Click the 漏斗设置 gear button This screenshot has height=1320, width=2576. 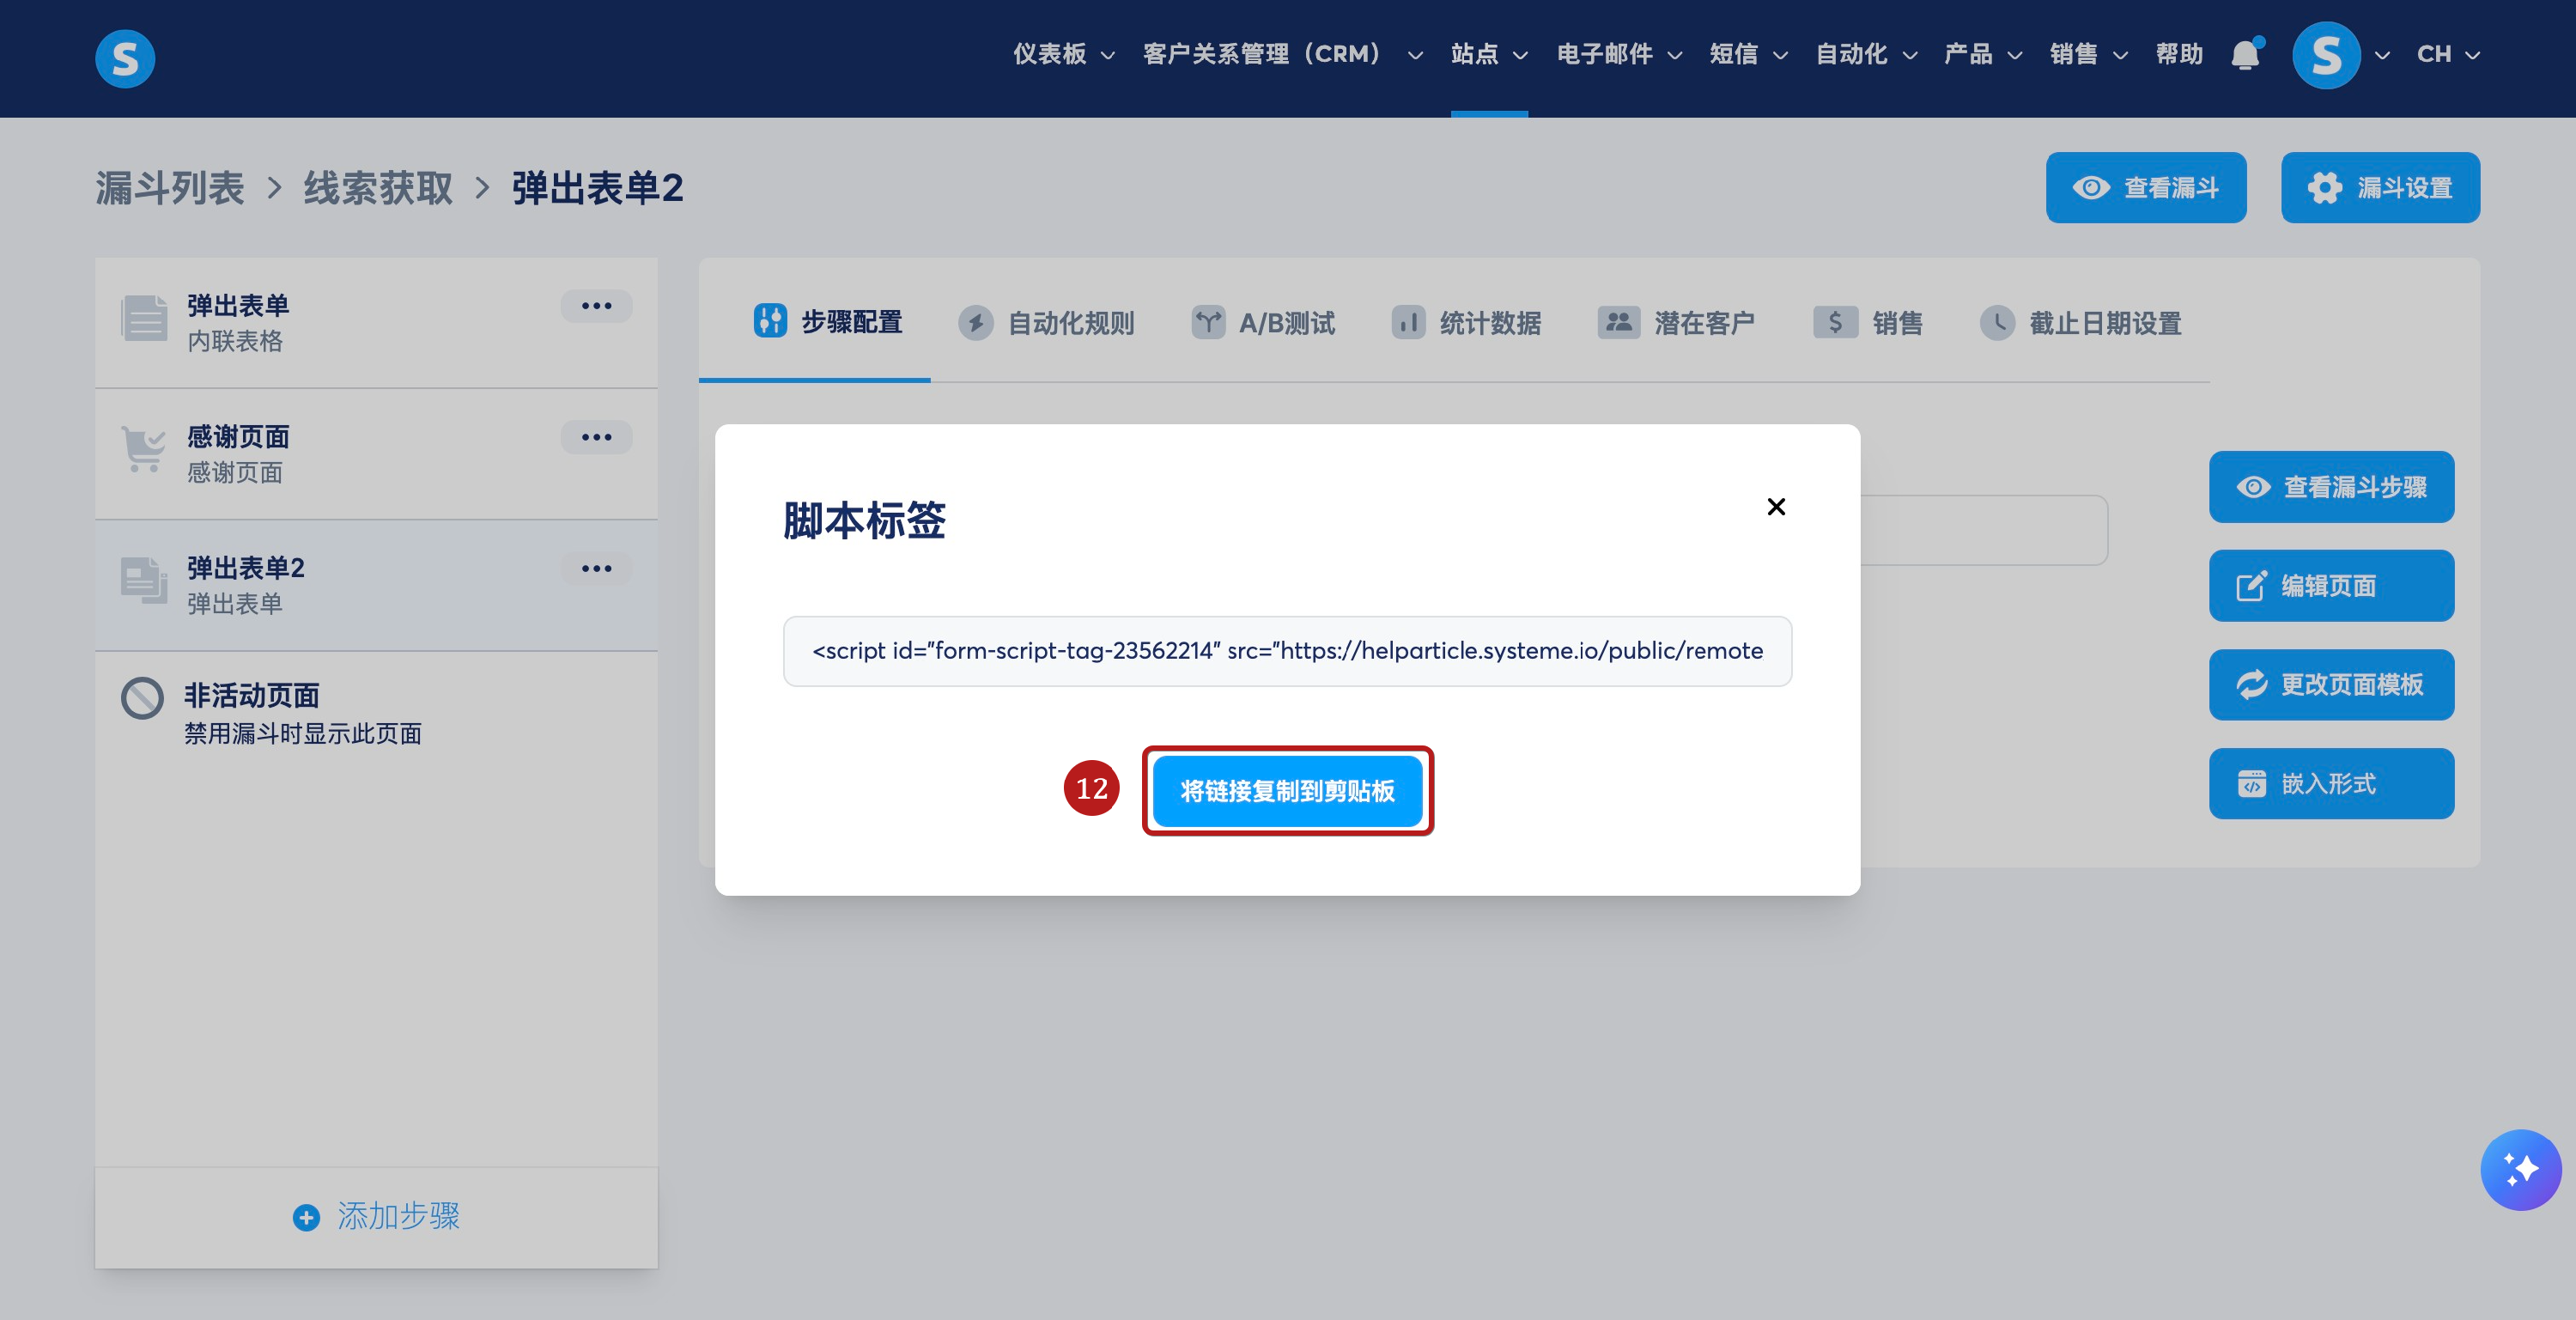(2380, 188)
